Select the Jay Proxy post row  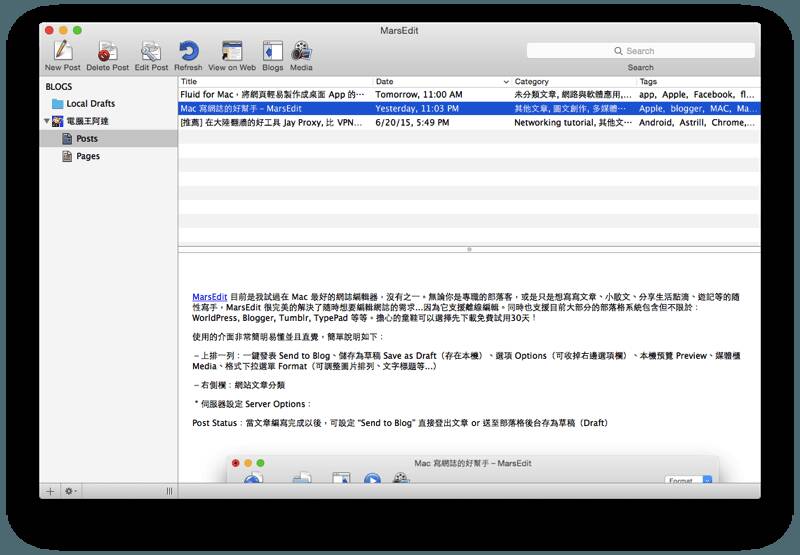(x=469, y=122)
